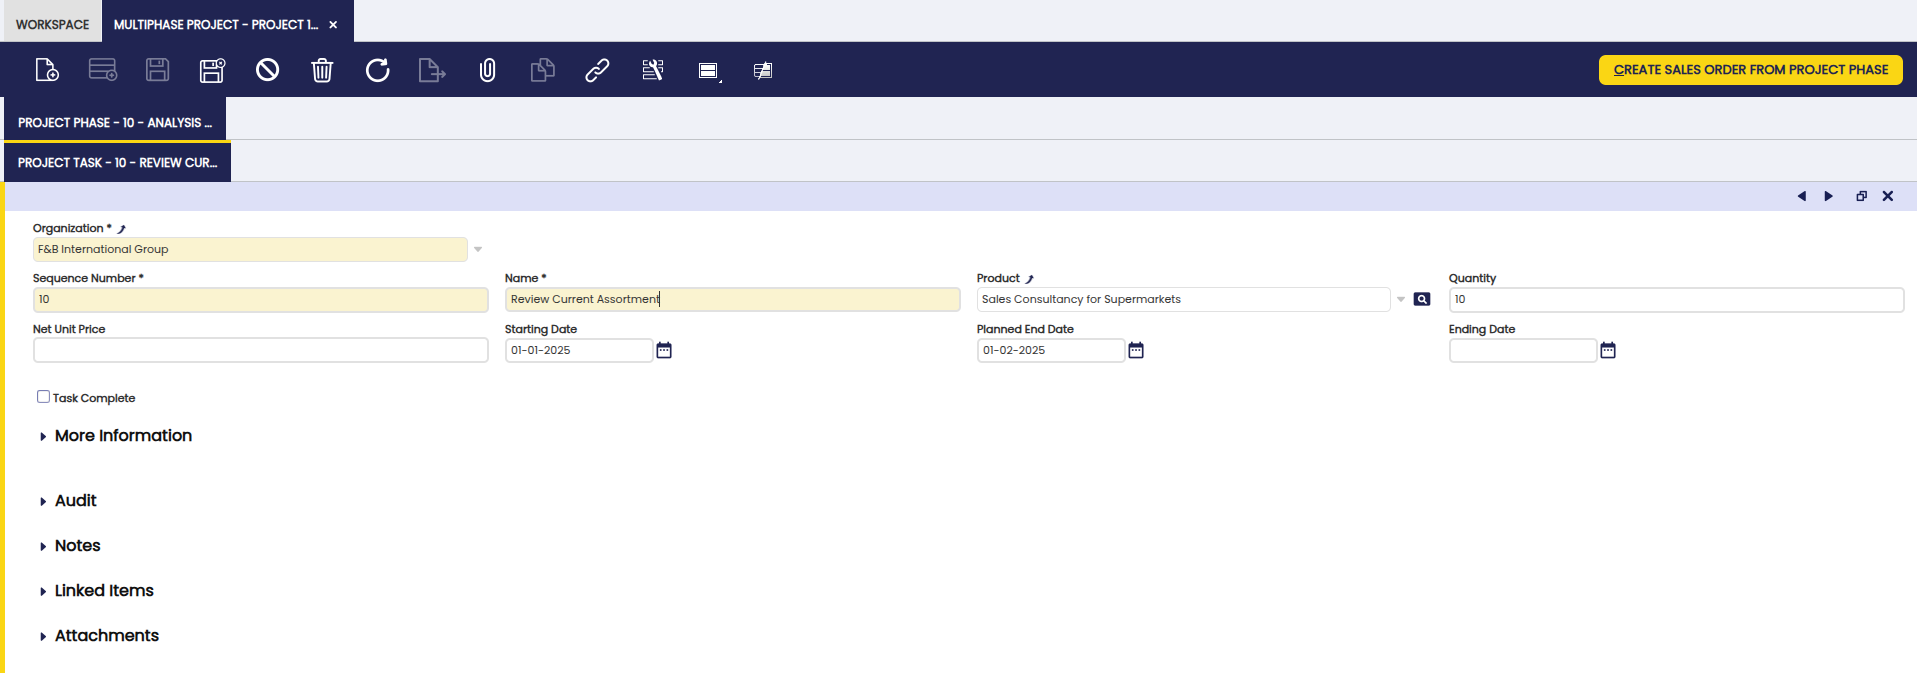Image resolution: width=1917 pixels, height=673 pixels.
Task: Click the Organization field
Action: click(250, 249)
